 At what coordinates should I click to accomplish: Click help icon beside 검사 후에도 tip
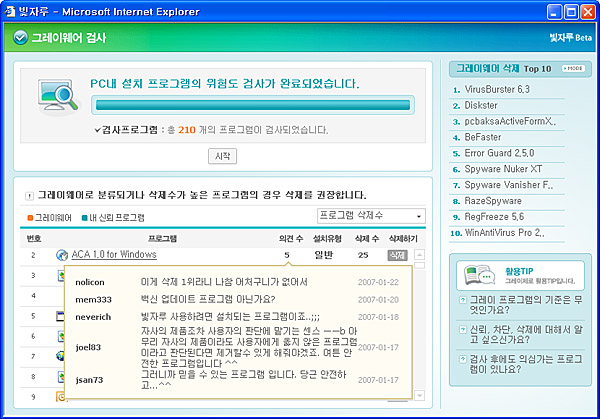pyautogui.click(x=463, y=359)
